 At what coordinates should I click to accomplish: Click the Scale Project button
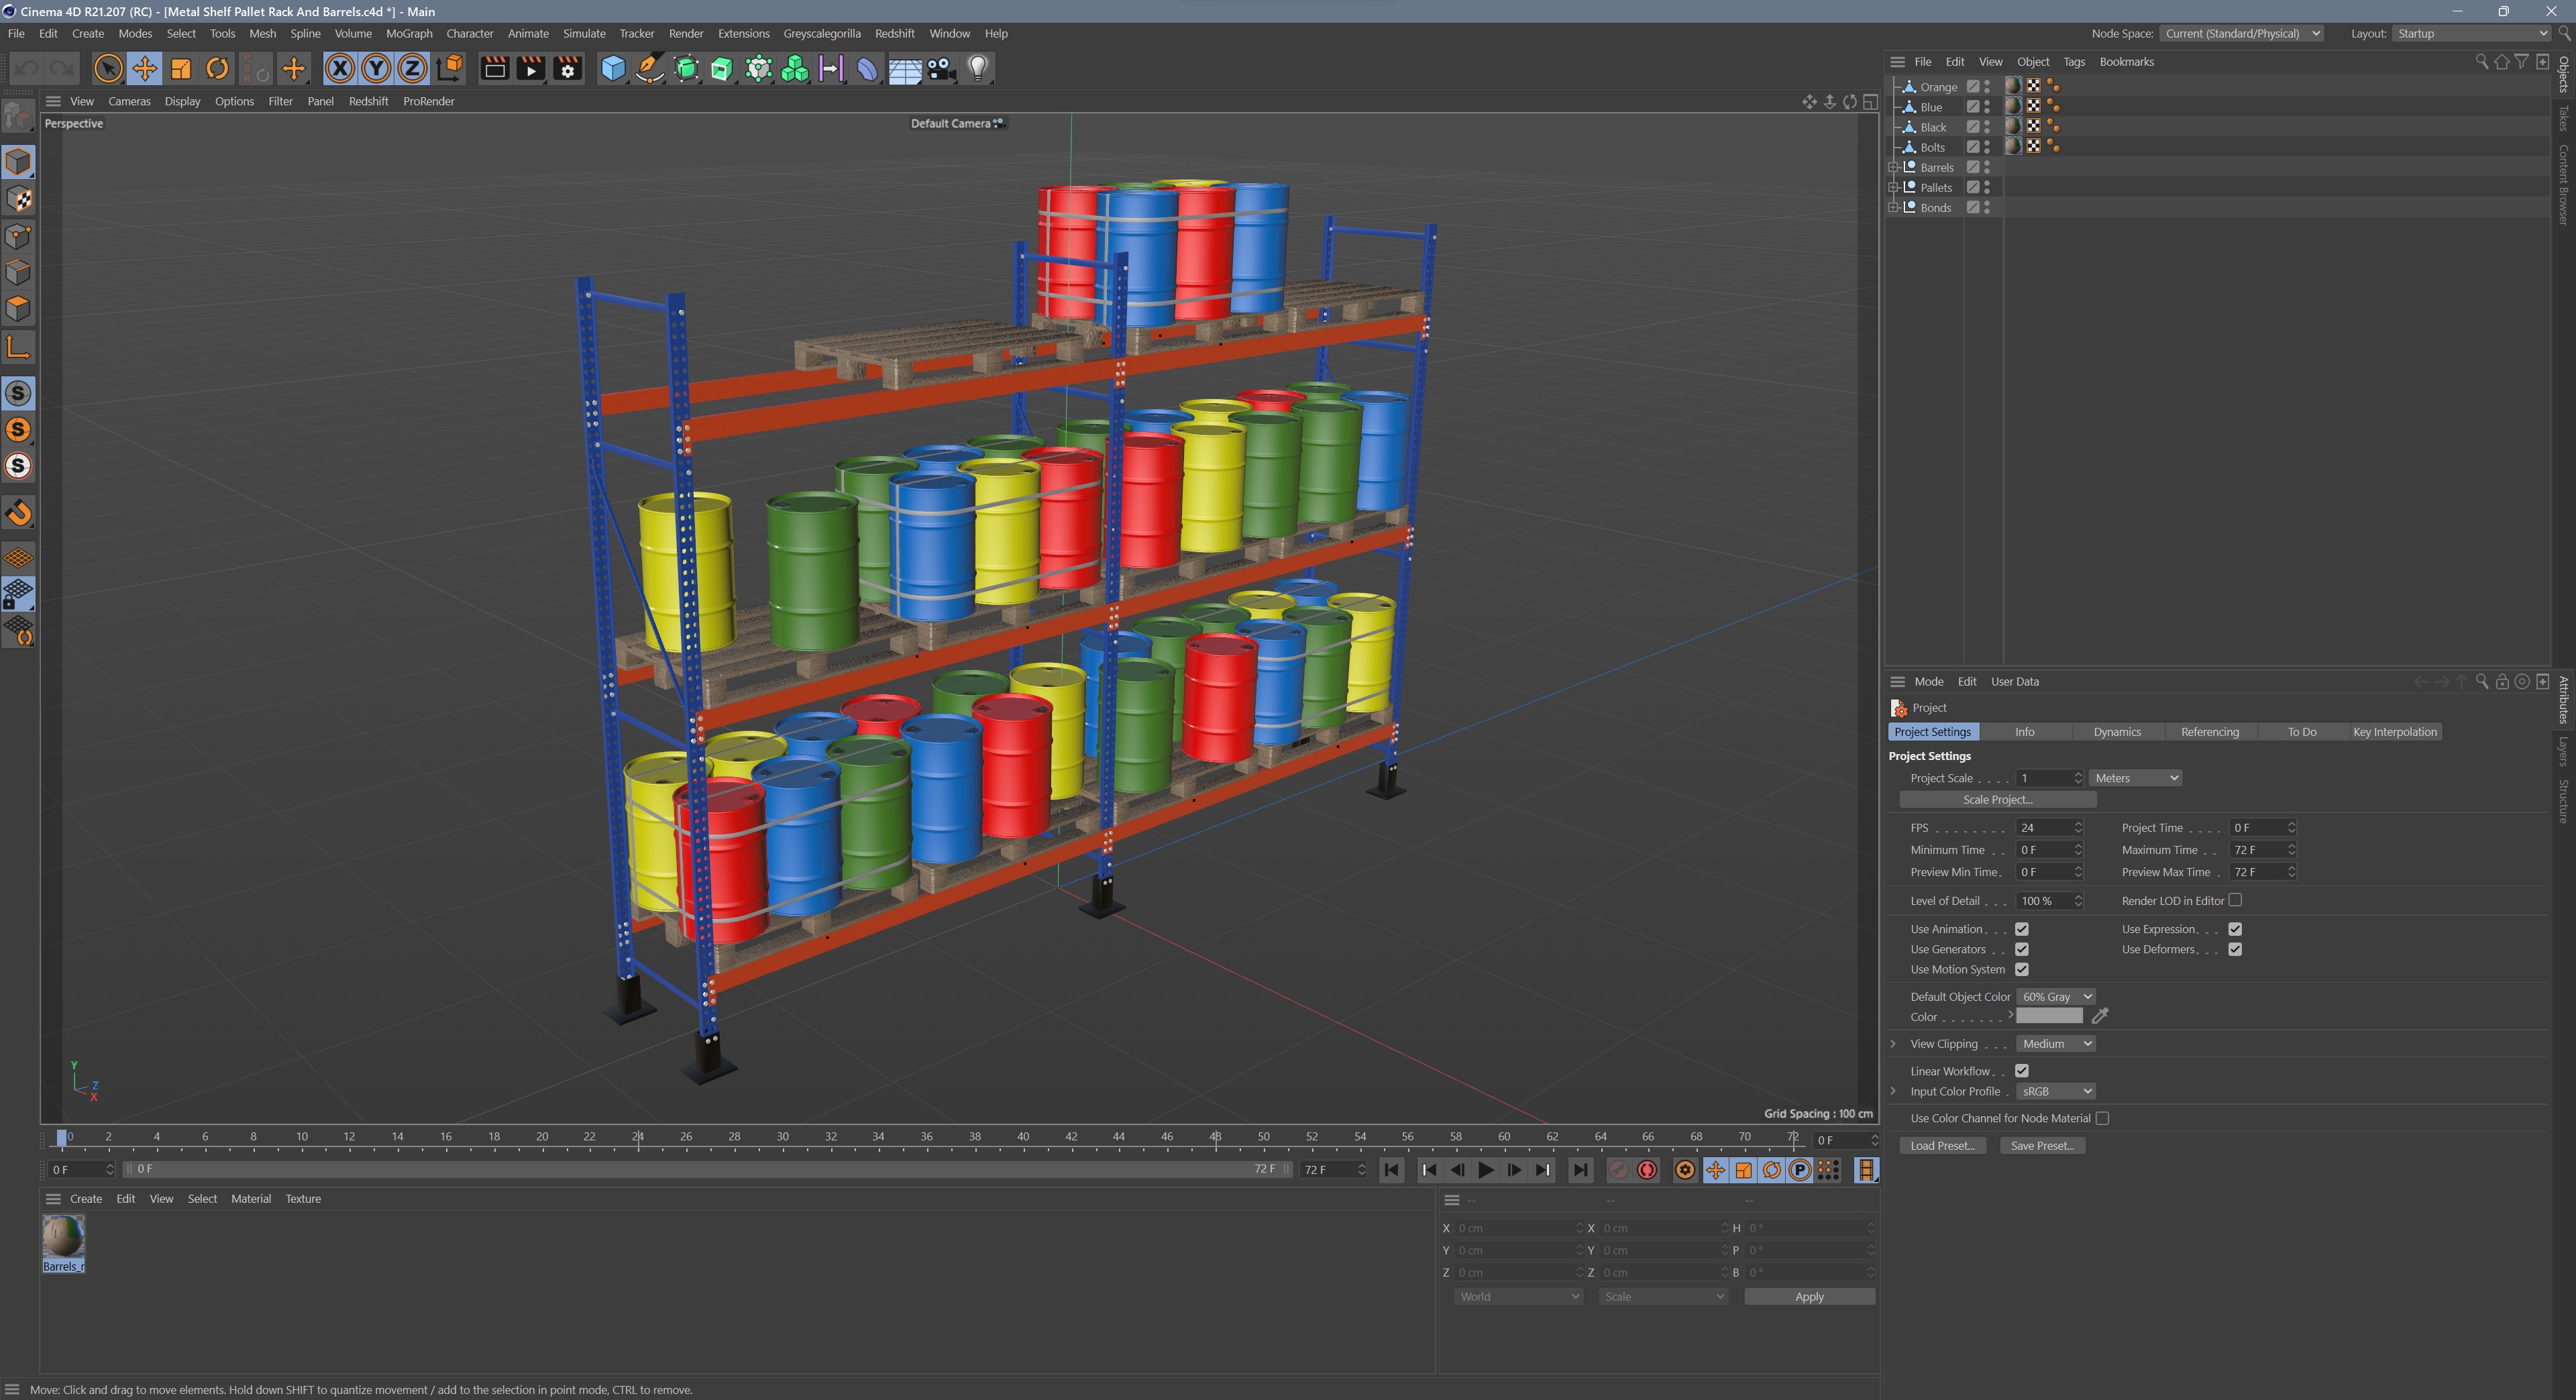(x=1997, y=800)
